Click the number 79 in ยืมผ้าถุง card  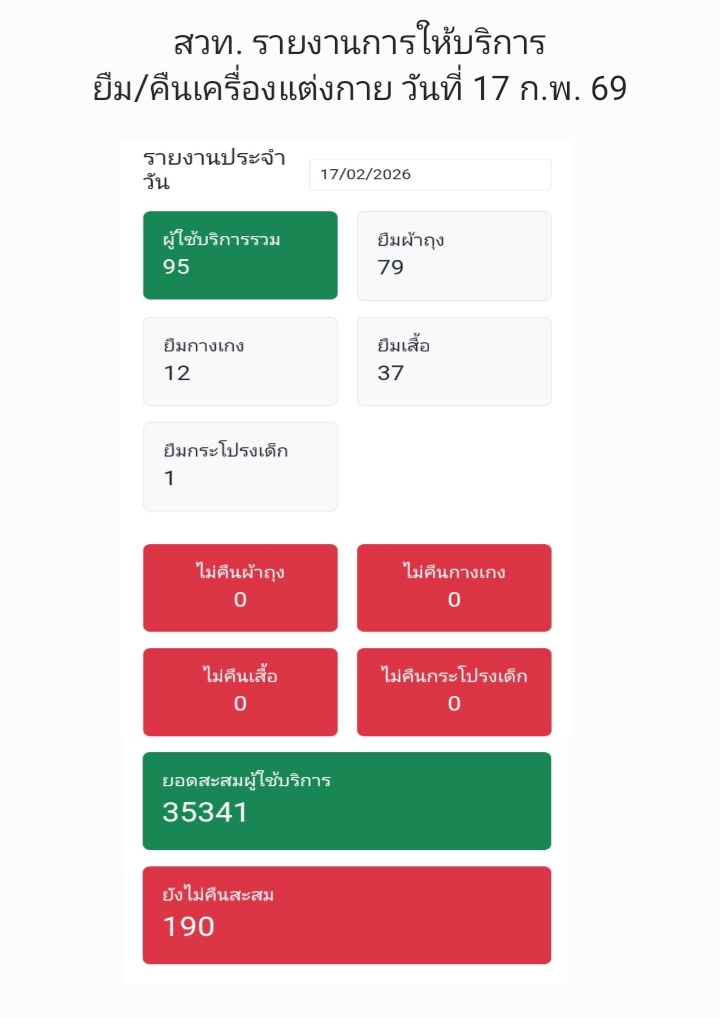(390, 267)
